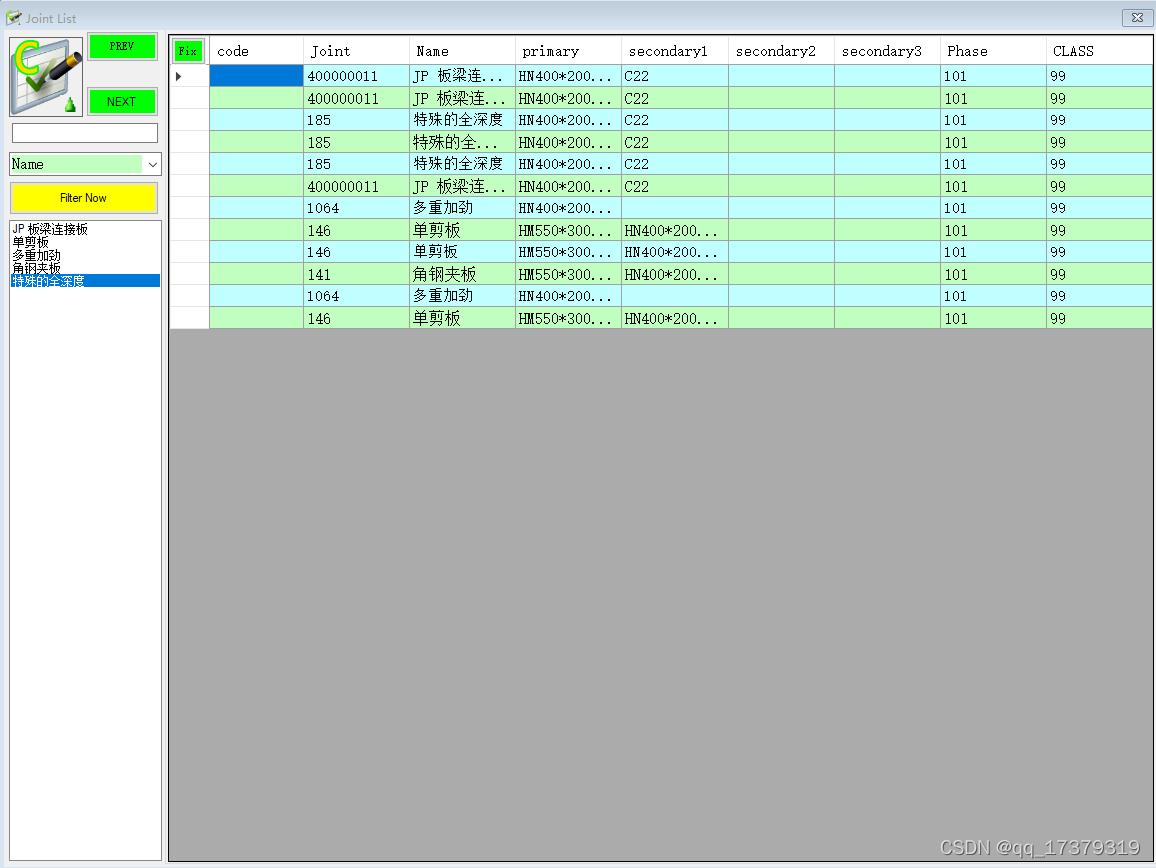Click the empty search input field
The image size is (1156, 868).
pos(85,133)
